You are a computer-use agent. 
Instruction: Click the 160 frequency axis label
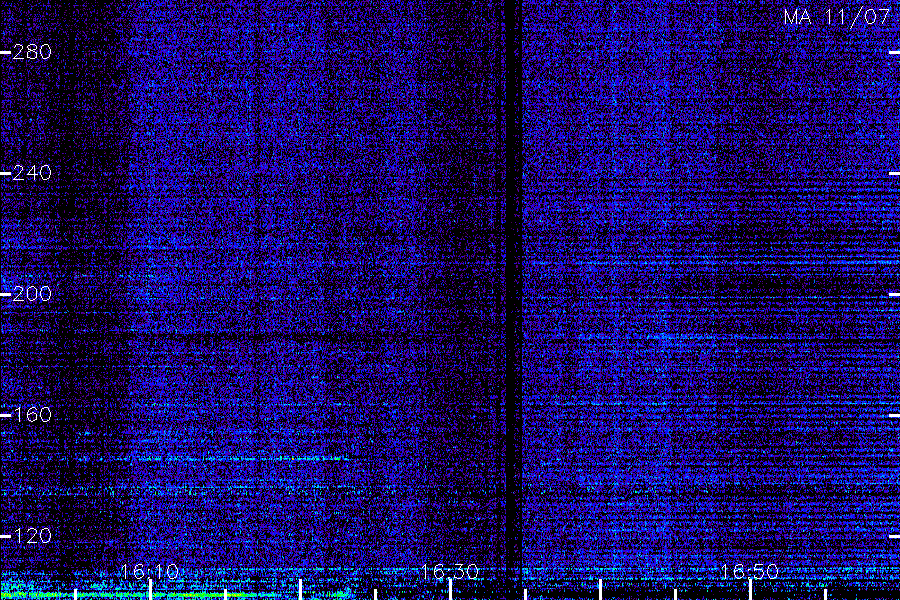32,415
